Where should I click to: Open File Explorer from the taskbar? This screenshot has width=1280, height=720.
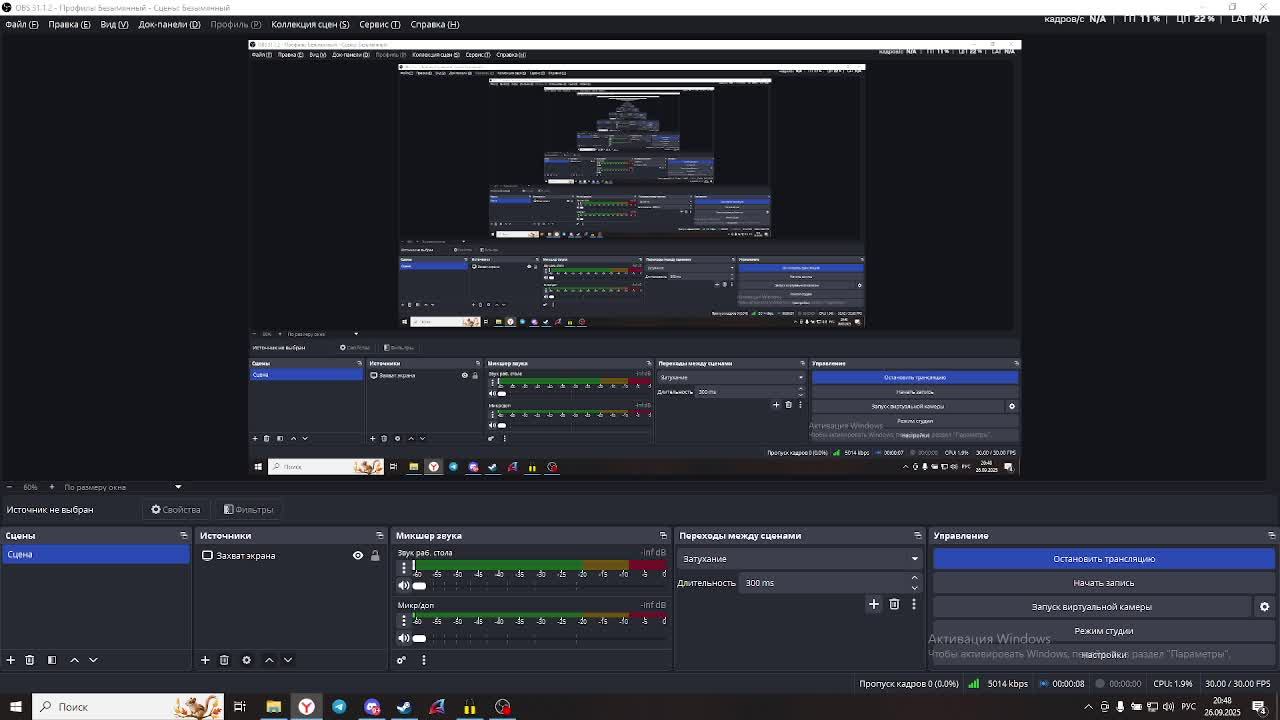pos(273,707)
